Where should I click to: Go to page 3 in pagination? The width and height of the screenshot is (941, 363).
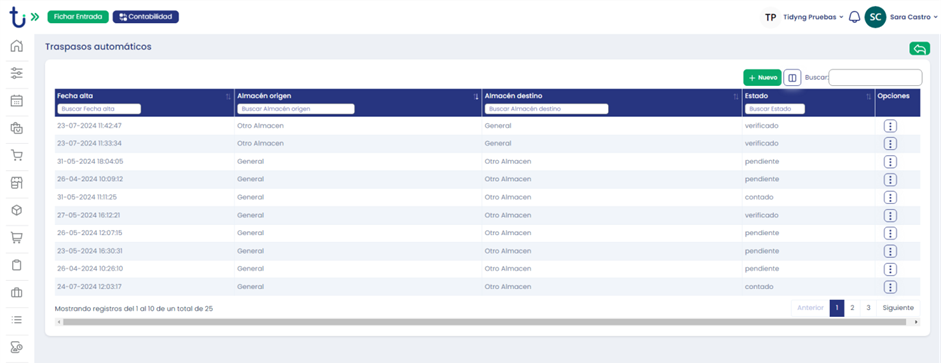(868, 308)
